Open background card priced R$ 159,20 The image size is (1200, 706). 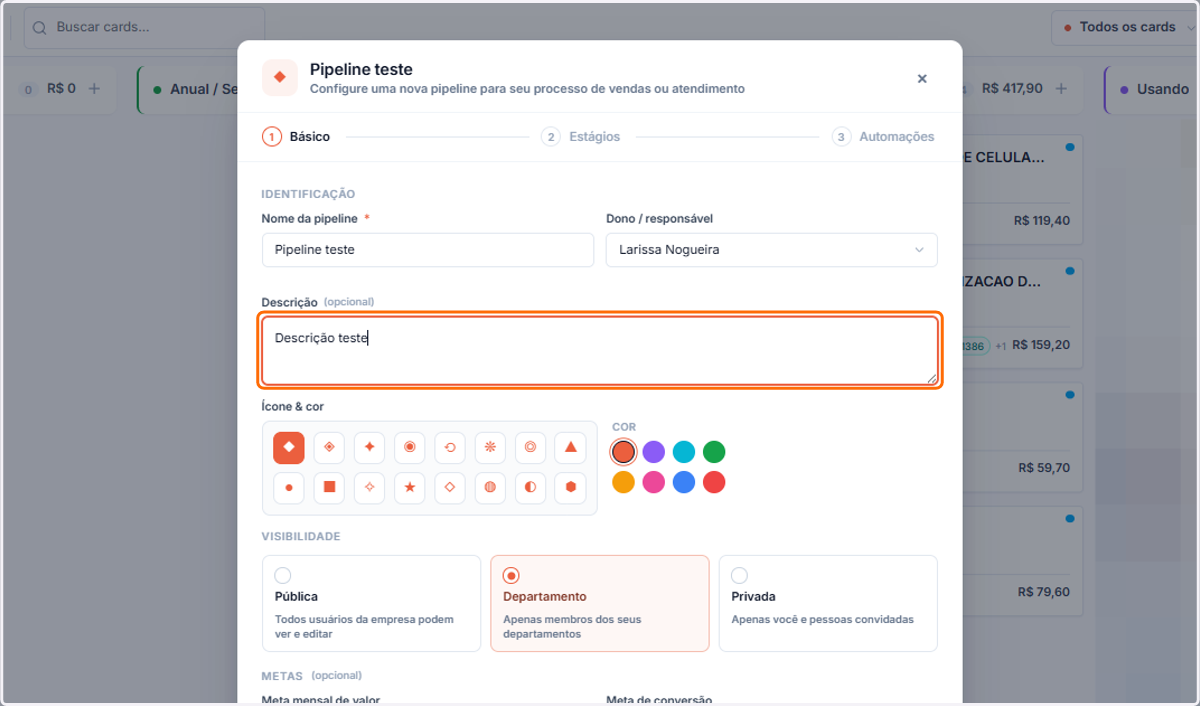(x=1022, y=314)
